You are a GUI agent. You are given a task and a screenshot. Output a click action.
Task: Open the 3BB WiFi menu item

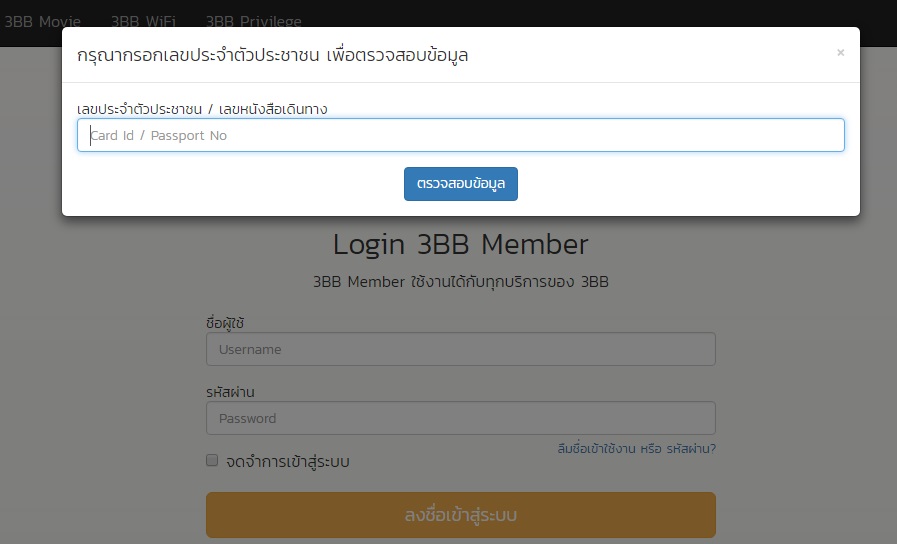[143, 21]
